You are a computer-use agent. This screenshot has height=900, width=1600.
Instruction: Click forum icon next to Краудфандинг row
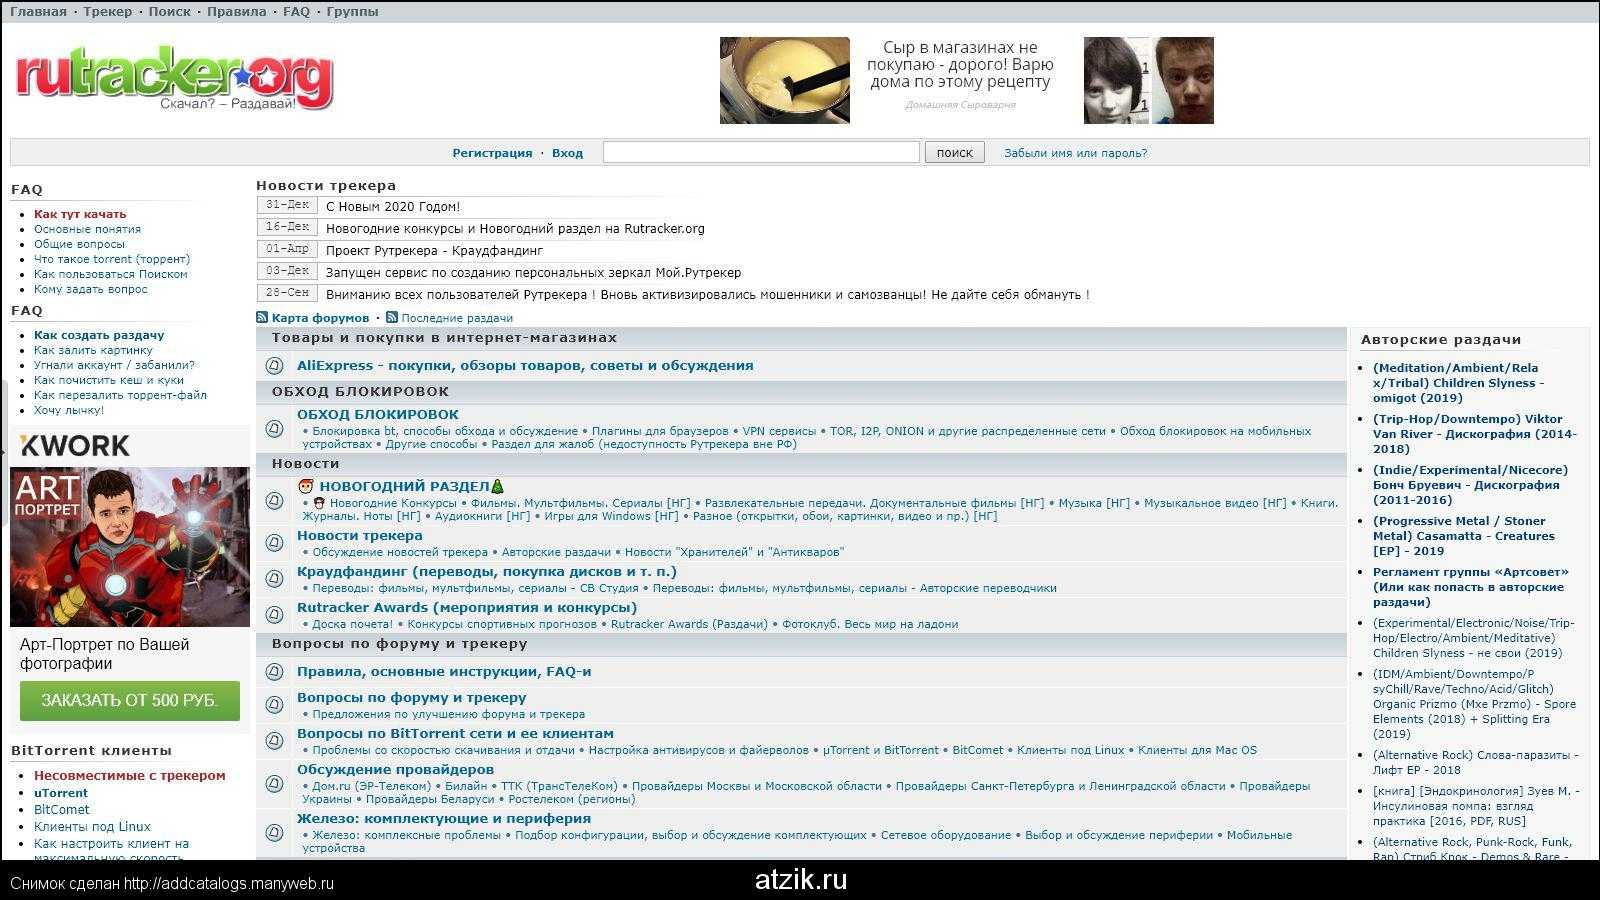click(274, 579)
